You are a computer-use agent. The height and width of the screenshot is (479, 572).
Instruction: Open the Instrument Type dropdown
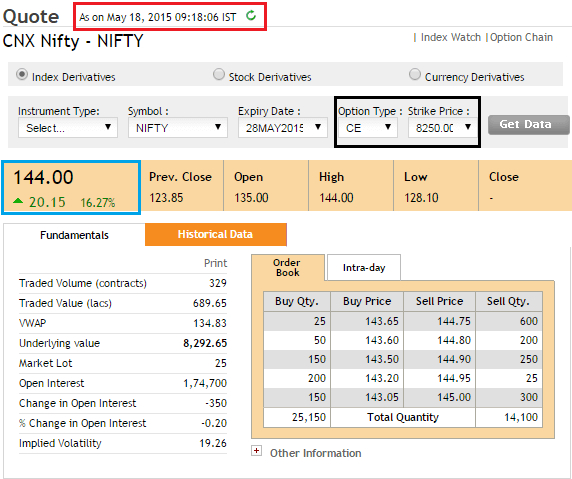tap(68, 128)
